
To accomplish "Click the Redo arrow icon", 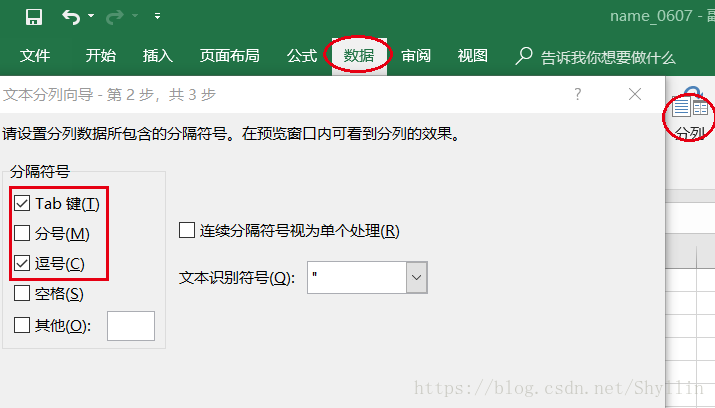I will [114, 17].
